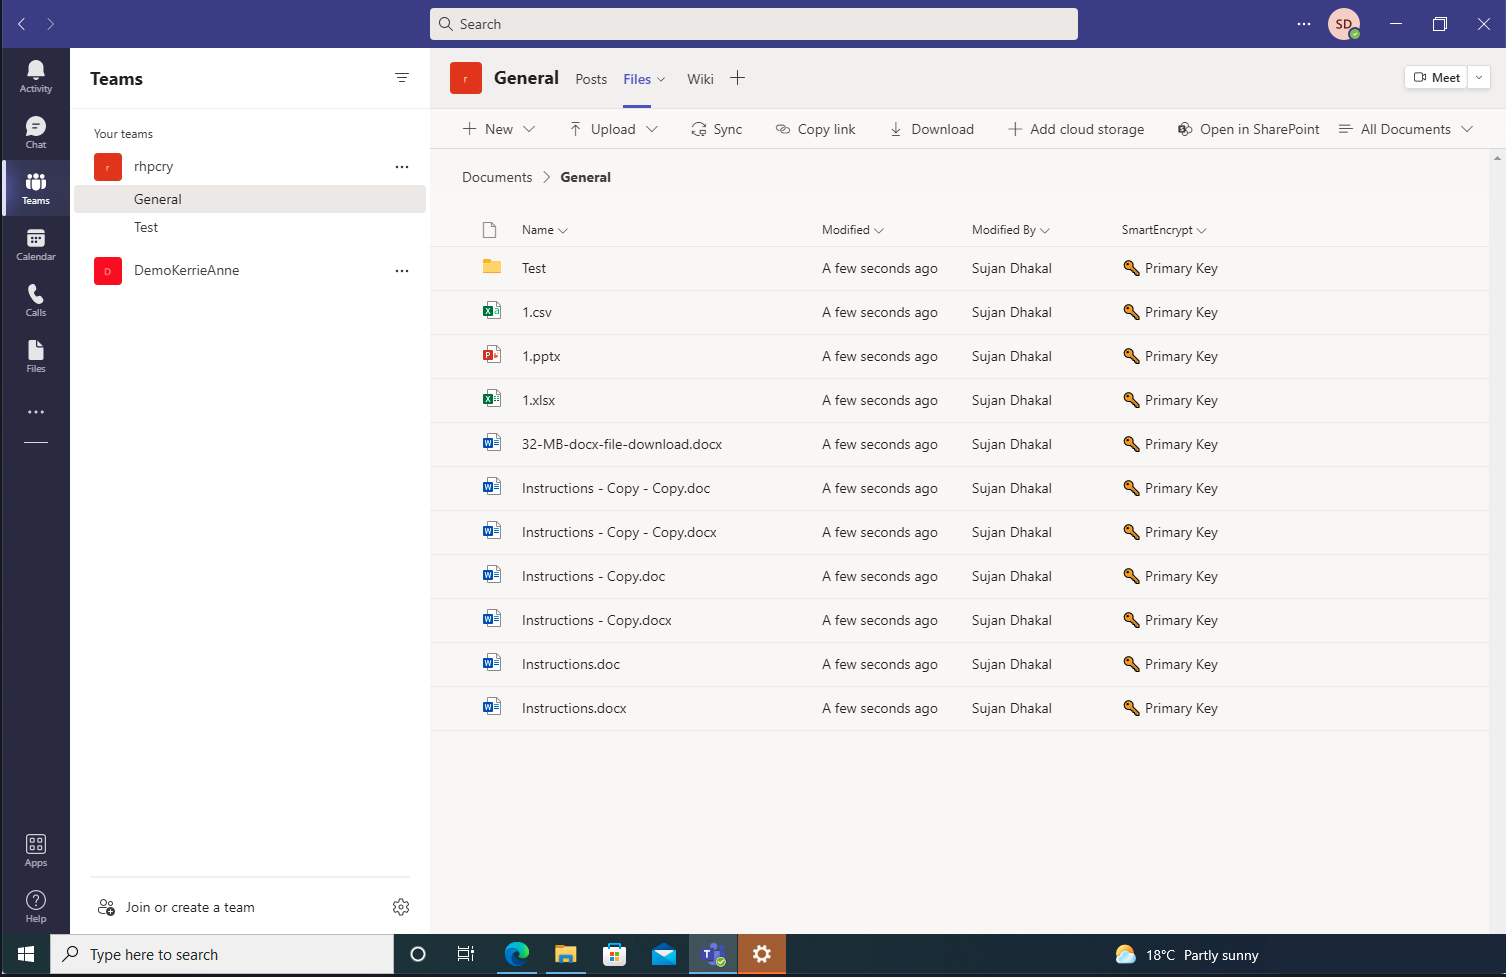Open the 1.csv file
Image resolution: width=1506 pixels, height=977 pixels.
click(x=537, y=312)
